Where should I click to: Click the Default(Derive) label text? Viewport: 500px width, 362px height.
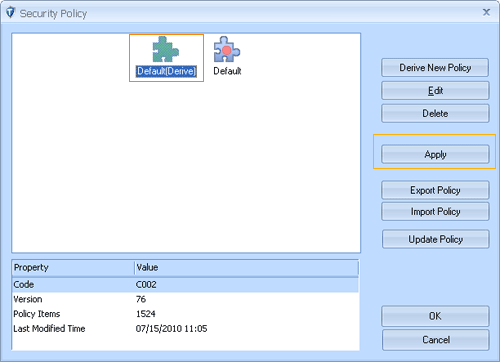166,71
